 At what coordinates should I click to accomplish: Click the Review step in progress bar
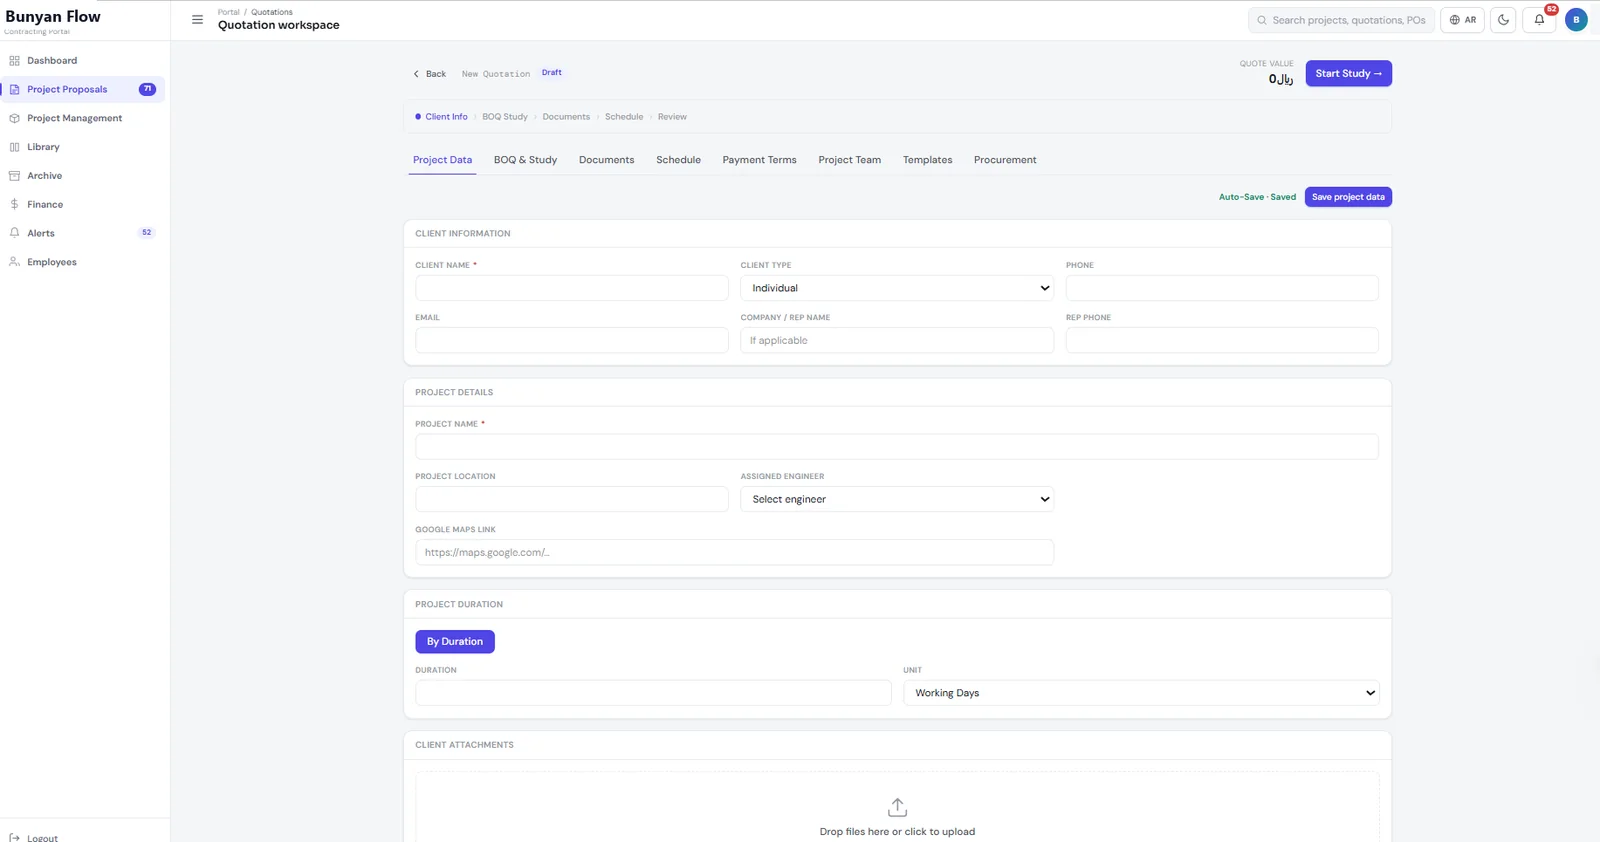coord(672,117)
